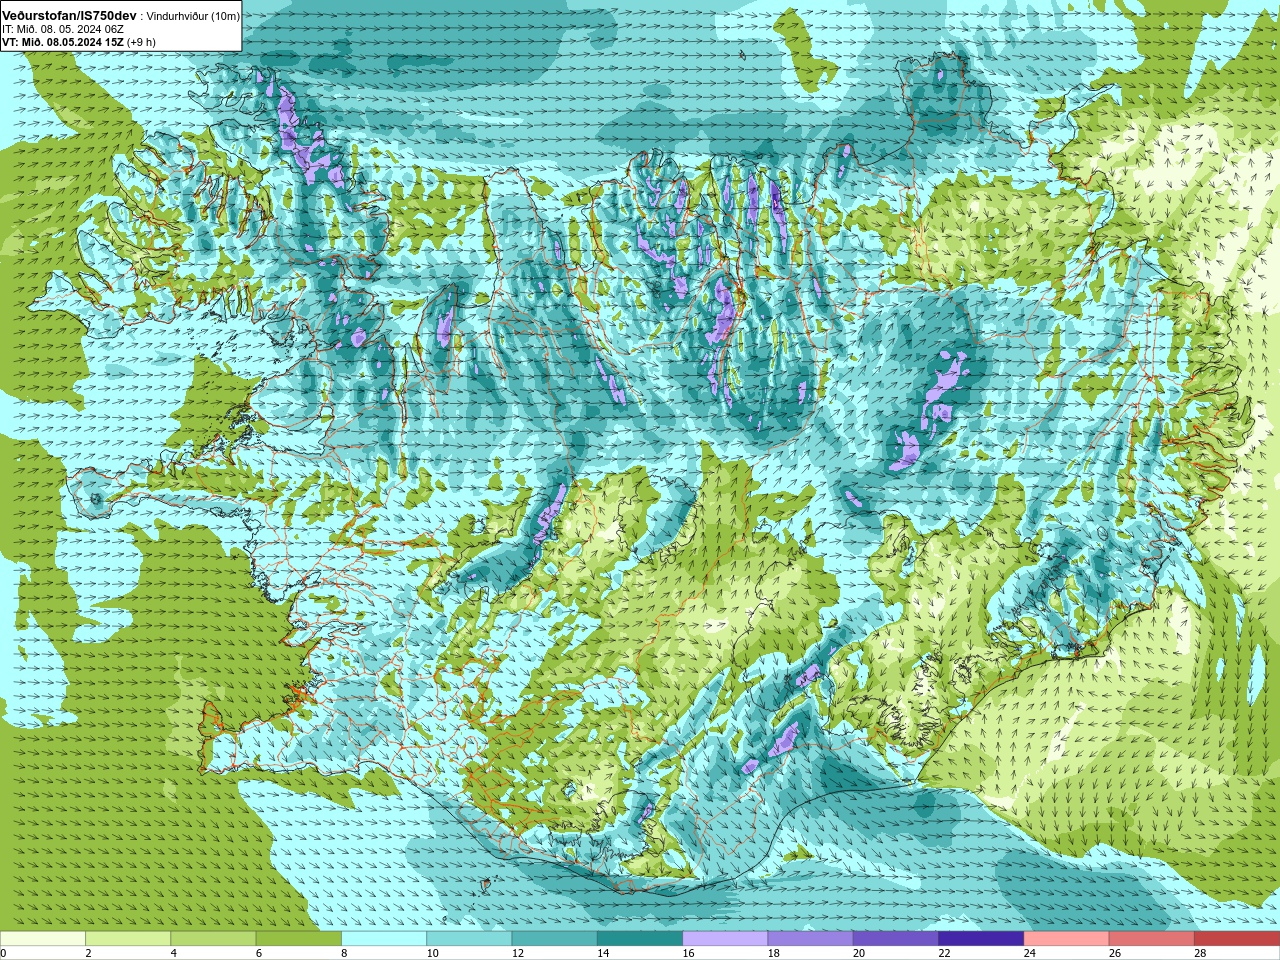Select the medium teal 12–14 legend swatch

click(555, 938)
